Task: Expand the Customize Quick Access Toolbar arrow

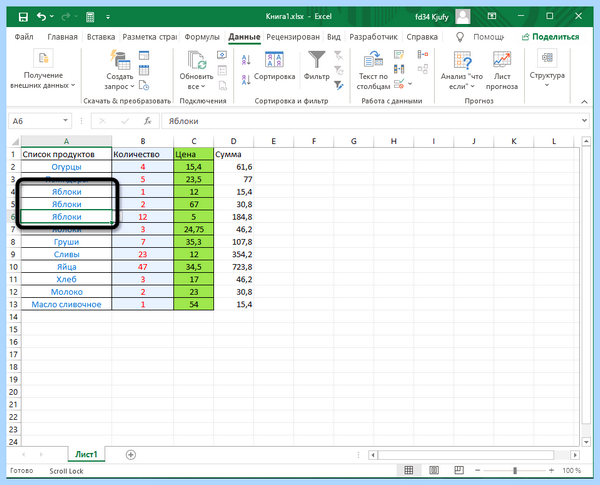Action: pos(108,17)
